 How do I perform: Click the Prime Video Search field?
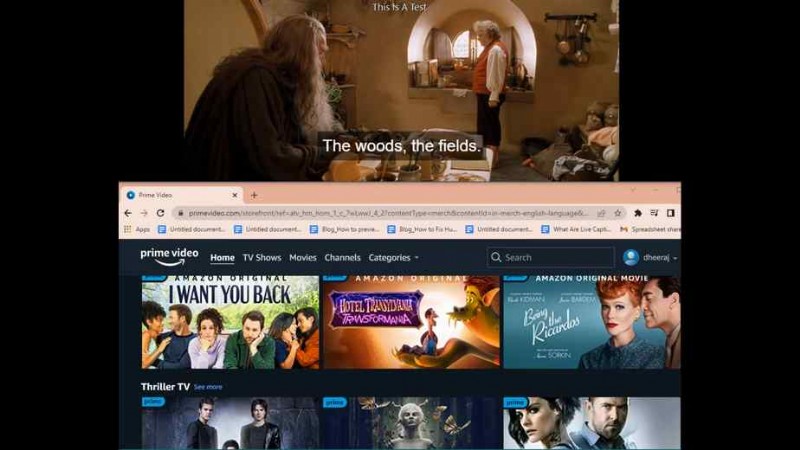click(551, 258)
